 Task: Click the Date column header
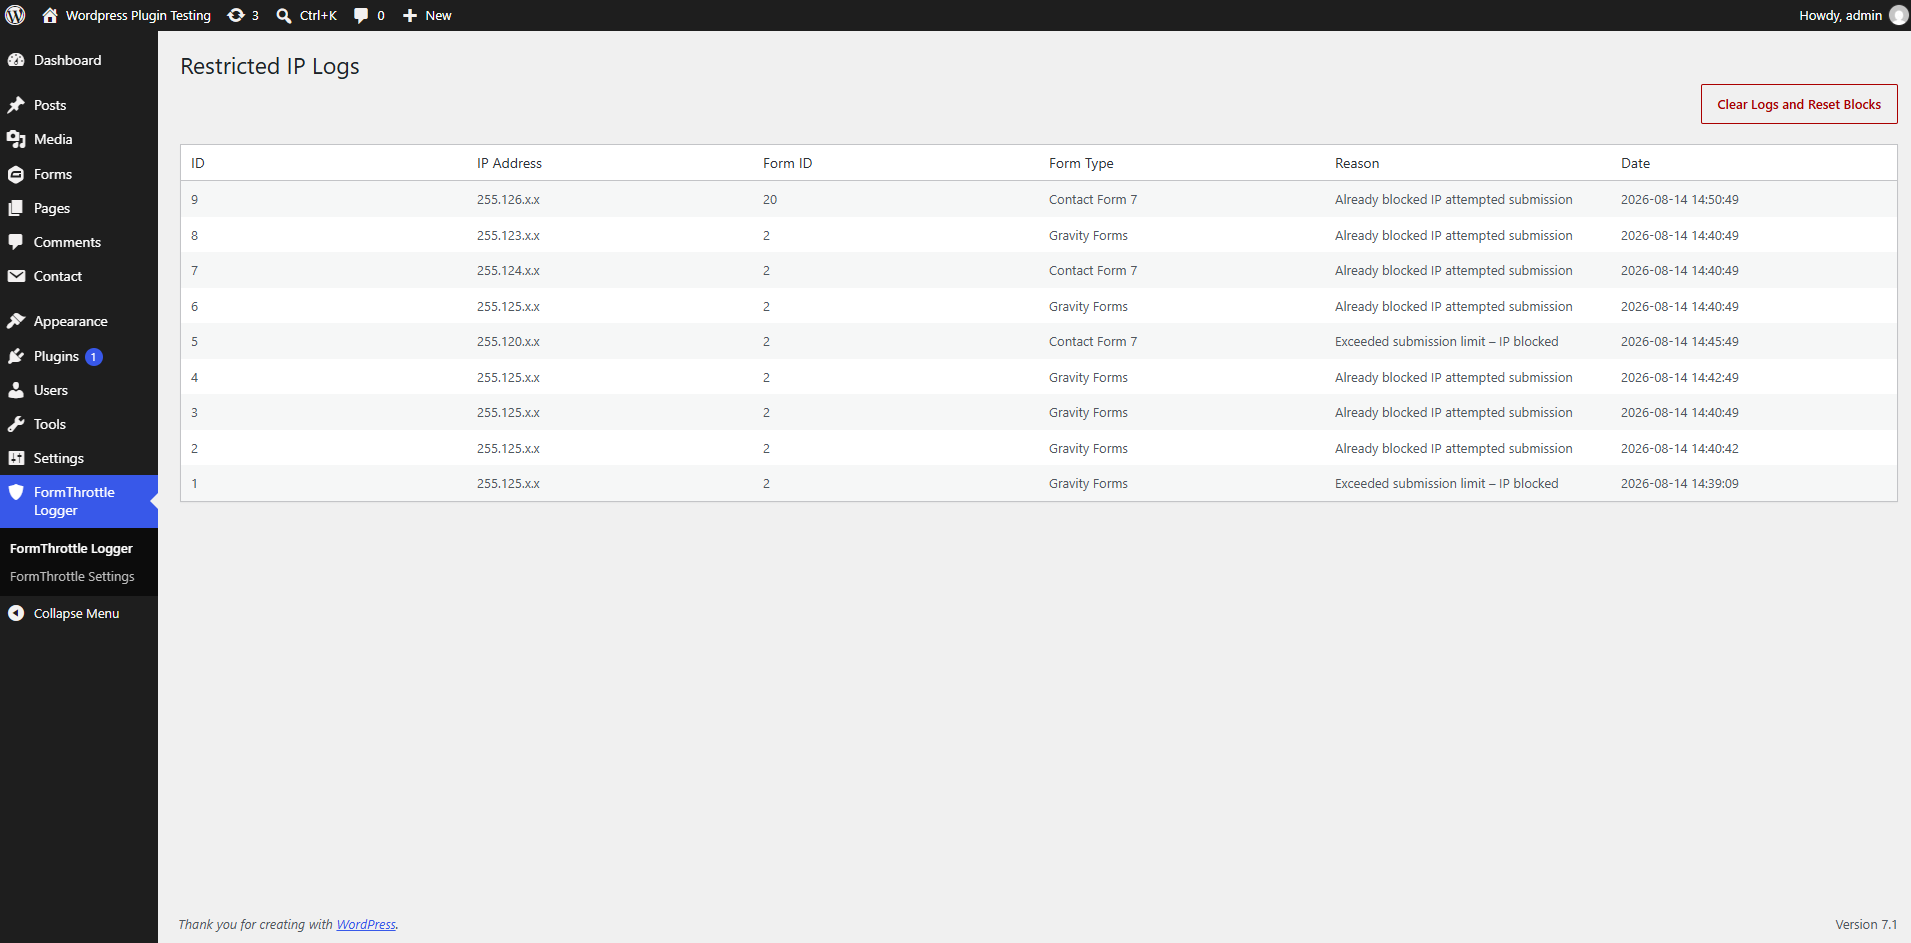point(1635,163)
